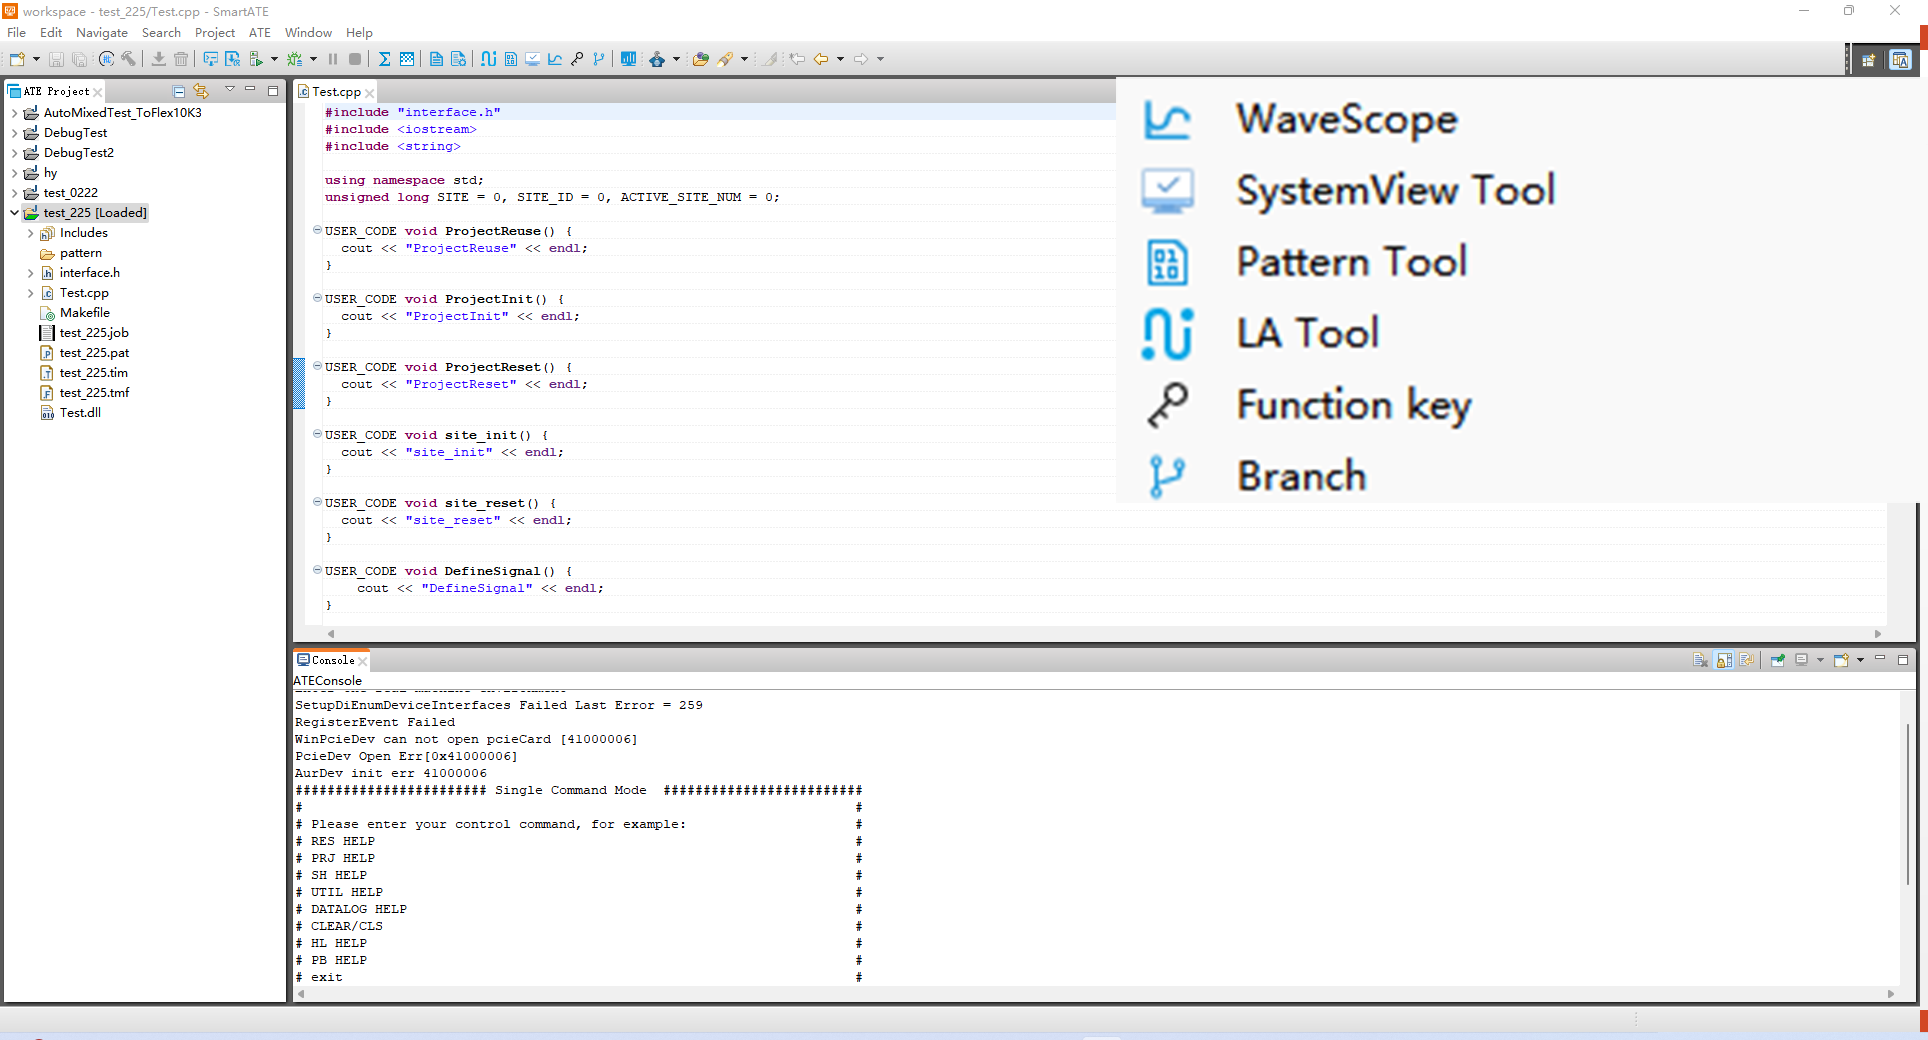Launch the LA Tool toolbar icon
The width and height of the screenshot is (1928, 1040).
(x=488, y=59)
